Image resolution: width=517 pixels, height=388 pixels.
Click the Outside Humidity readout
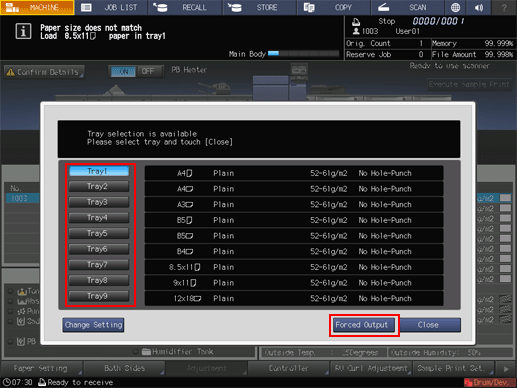pos(451,353)
